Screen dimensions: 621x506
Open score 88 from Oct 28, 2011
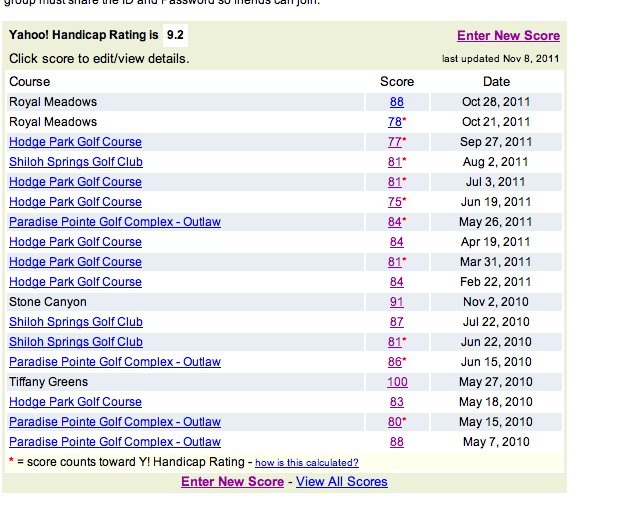coord(397,102)
